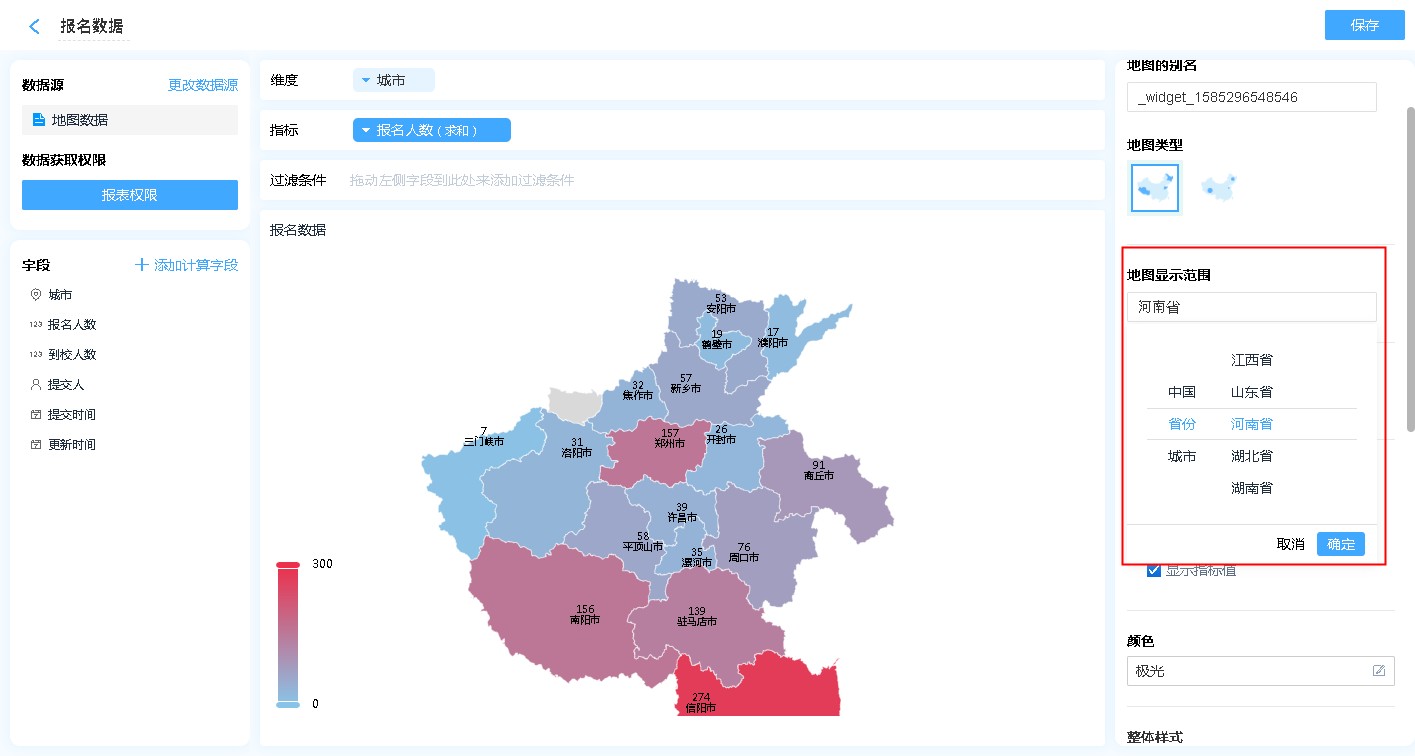1415x756 pixels.
Task: Select 湖北省 in the province list
Action: 1252,456
